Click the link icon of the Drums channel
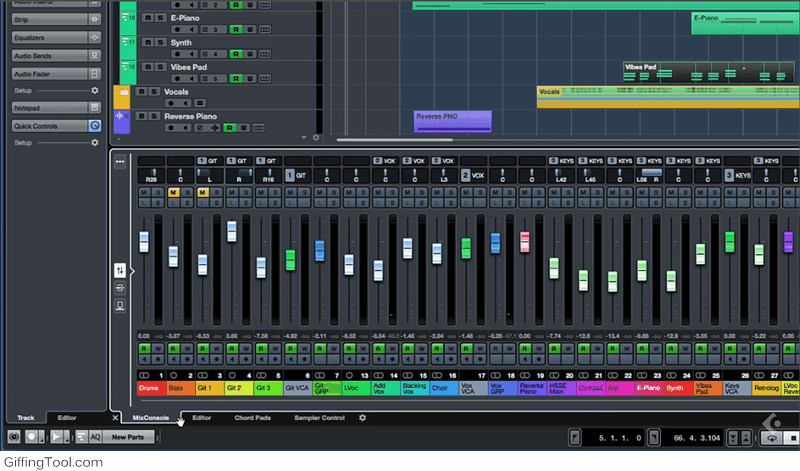Screen dimensions: 800x471 click(x=144, y=375)
